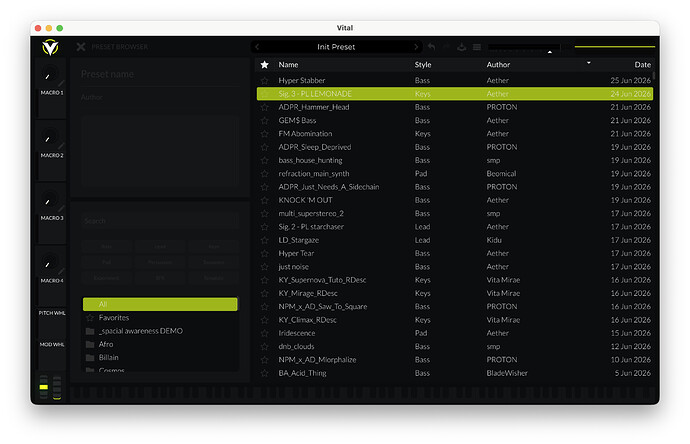Viewport: 690px width, 444px height.
Task: Click the preset list scrollbar
Action: point(654,76)
